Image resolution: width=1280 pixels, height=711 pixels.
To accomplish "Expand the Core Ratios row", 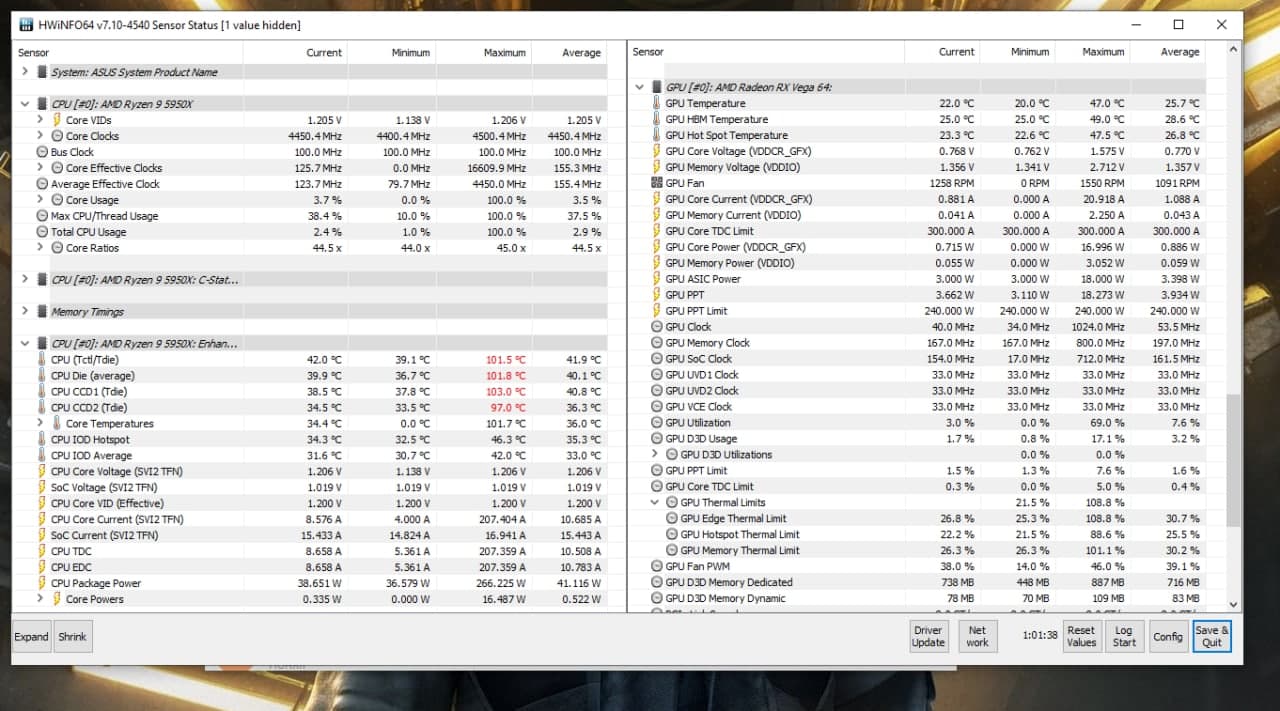I will pos(40,248).
